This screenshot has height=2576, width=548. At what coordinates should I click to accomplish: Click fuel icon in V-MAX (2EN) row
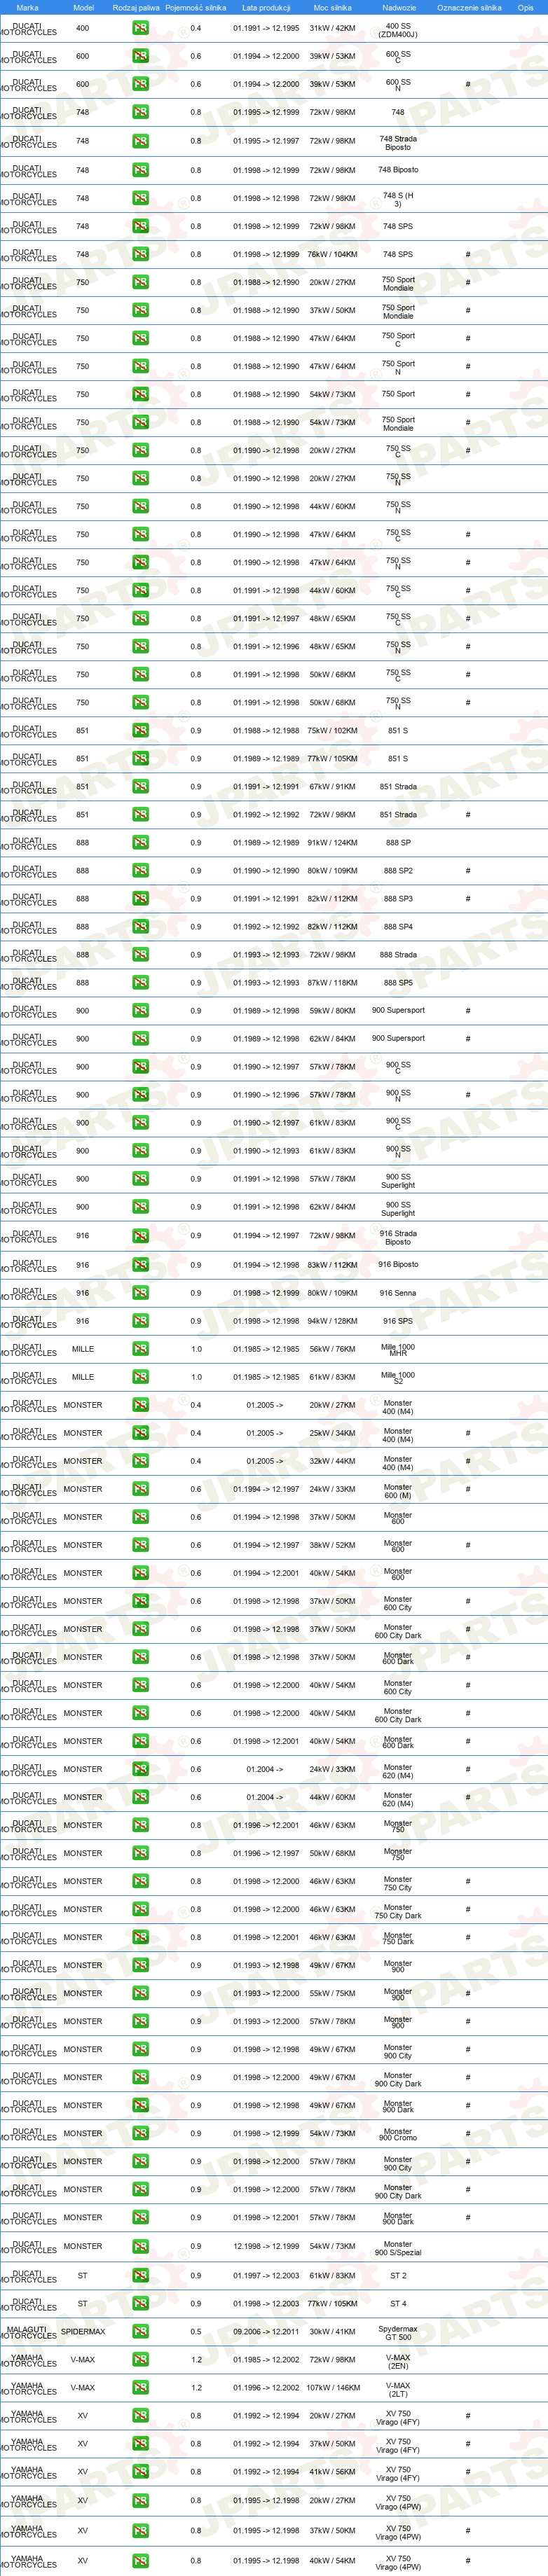point(140,2359)
